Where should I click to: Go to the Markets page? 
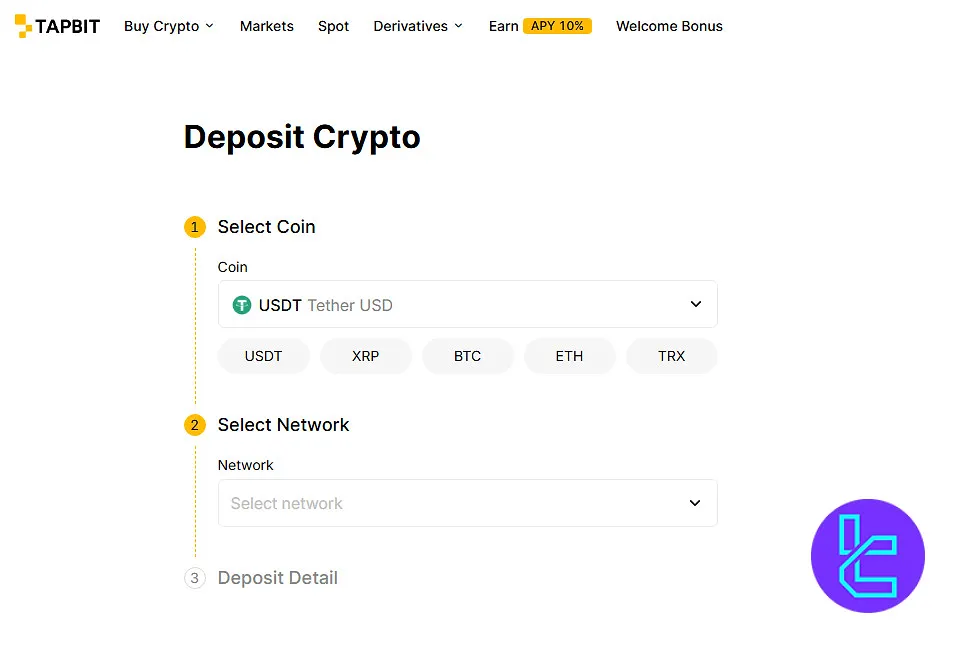(x=267, y=26)
